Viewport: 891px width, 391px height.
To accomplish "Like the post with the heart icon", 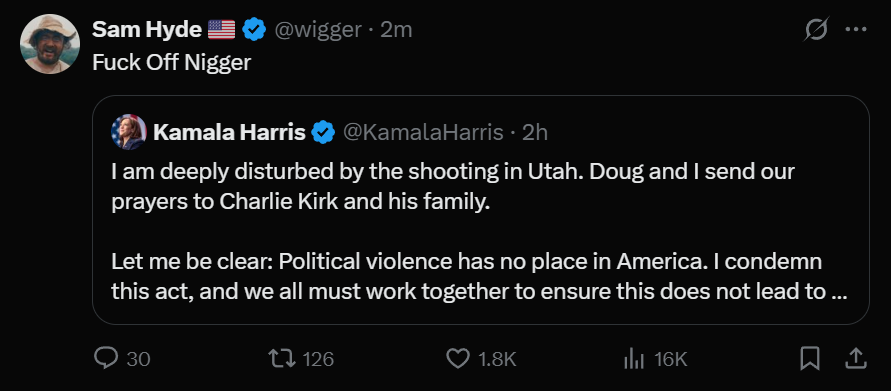I will coord(458,359).
